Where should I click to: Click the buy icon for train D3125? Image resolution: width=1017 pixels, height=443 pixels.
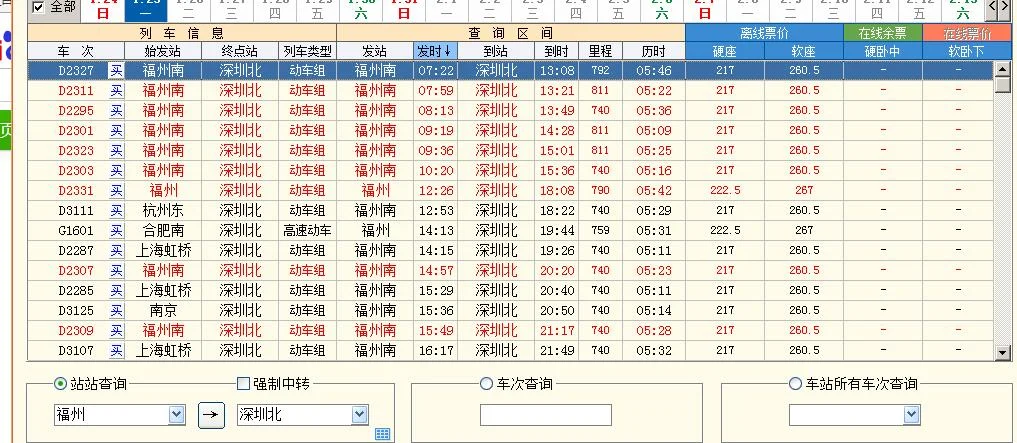tap(116, 311)
